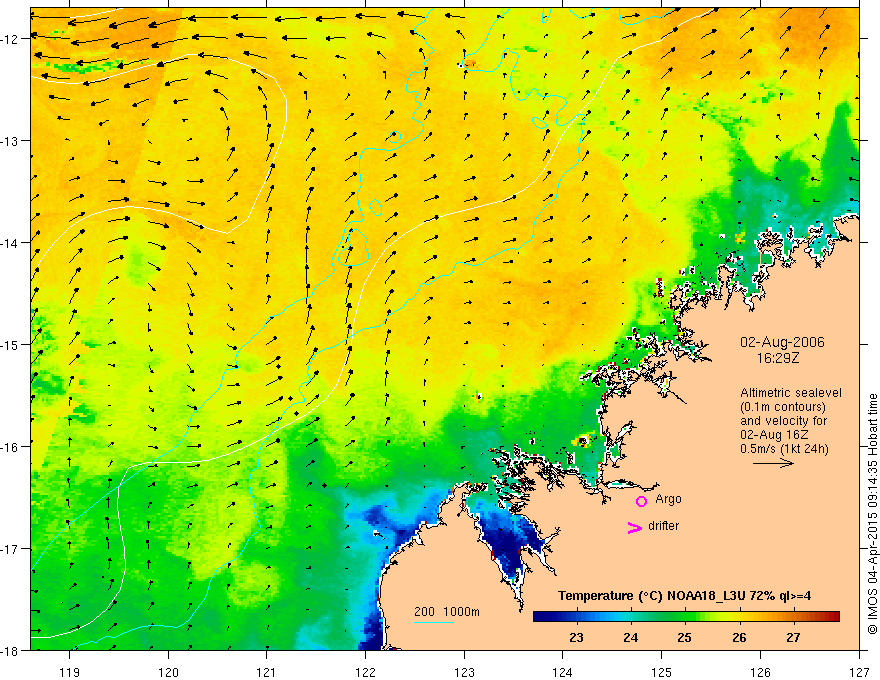880x680 pixels.
Task: Click the IMOS copyright timestamp text
Action: pos(873,514)
